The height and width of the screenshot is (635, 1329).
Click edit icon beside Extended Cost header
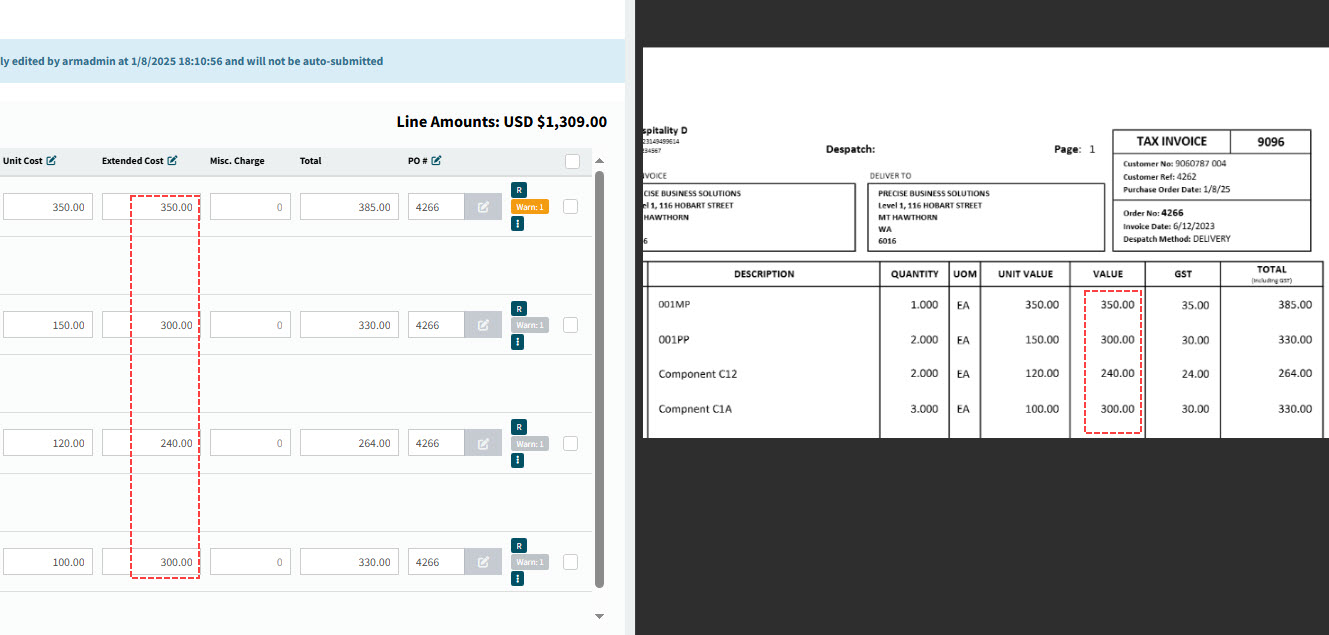pyautogui.click(x=172, y=160)
